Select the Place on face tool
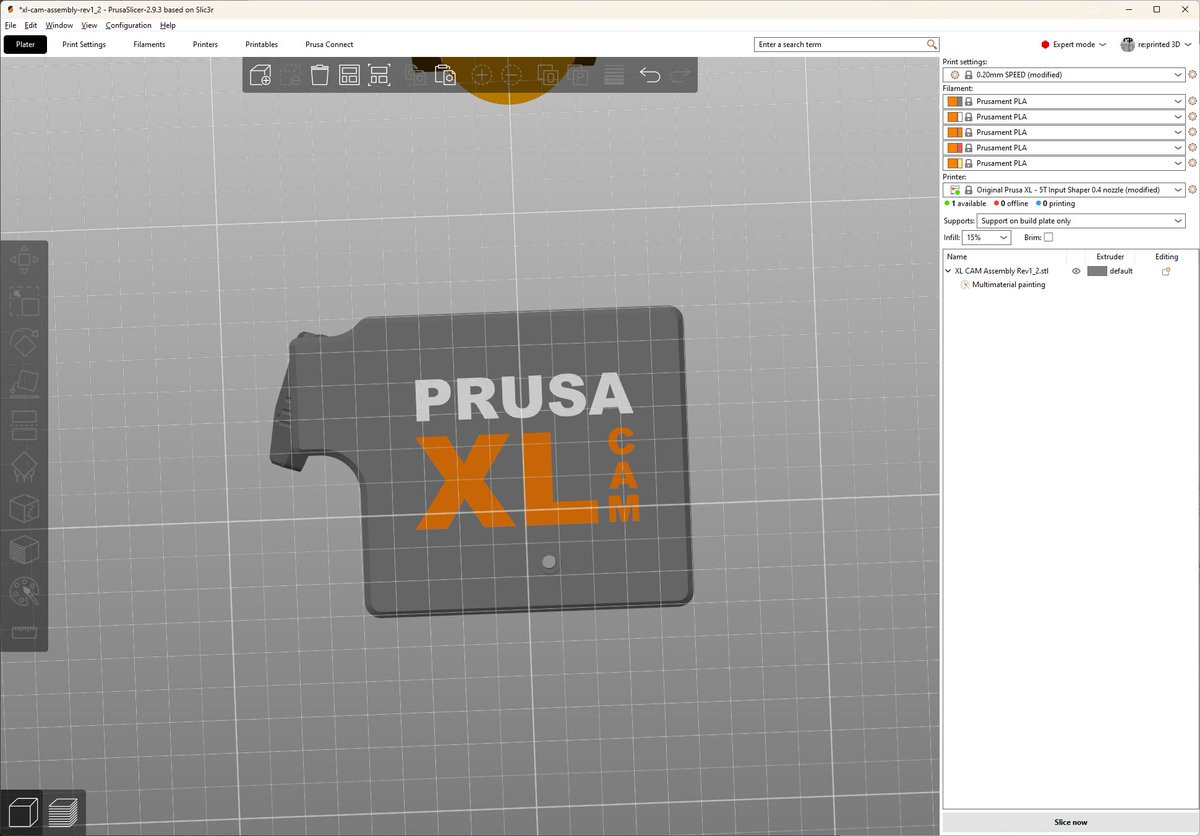Image resolution: width=1200 pixels, height=836 pixels. 24,382
